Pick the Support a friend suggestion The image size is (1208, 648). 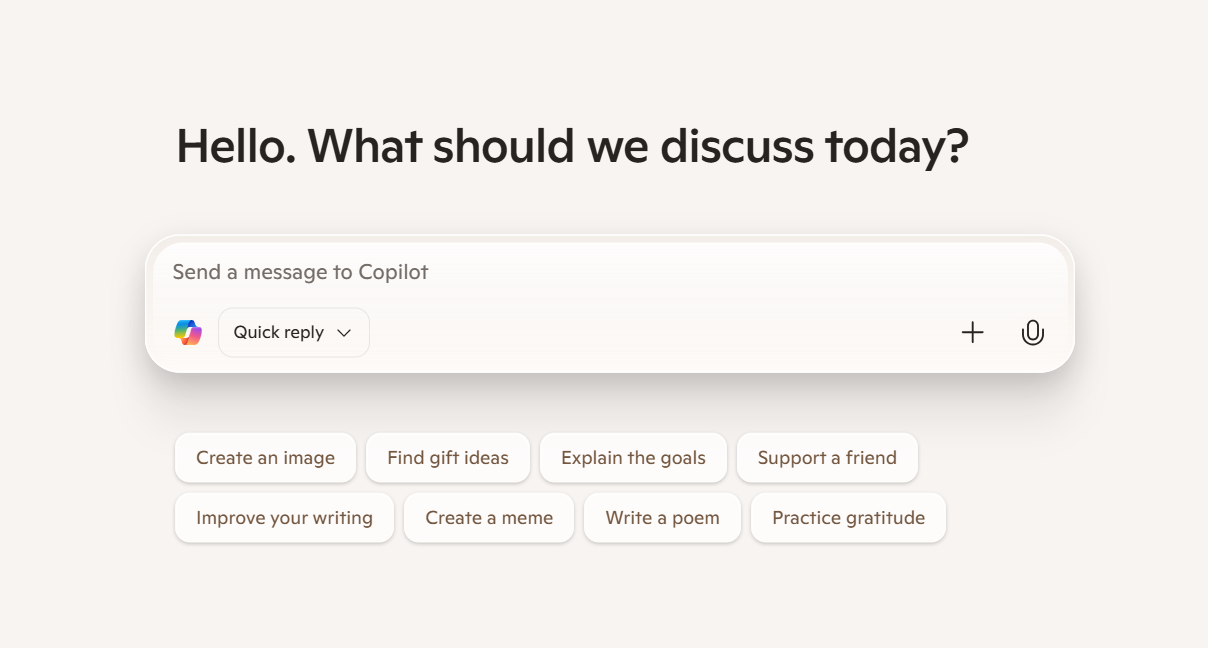(x=827, y=458)
